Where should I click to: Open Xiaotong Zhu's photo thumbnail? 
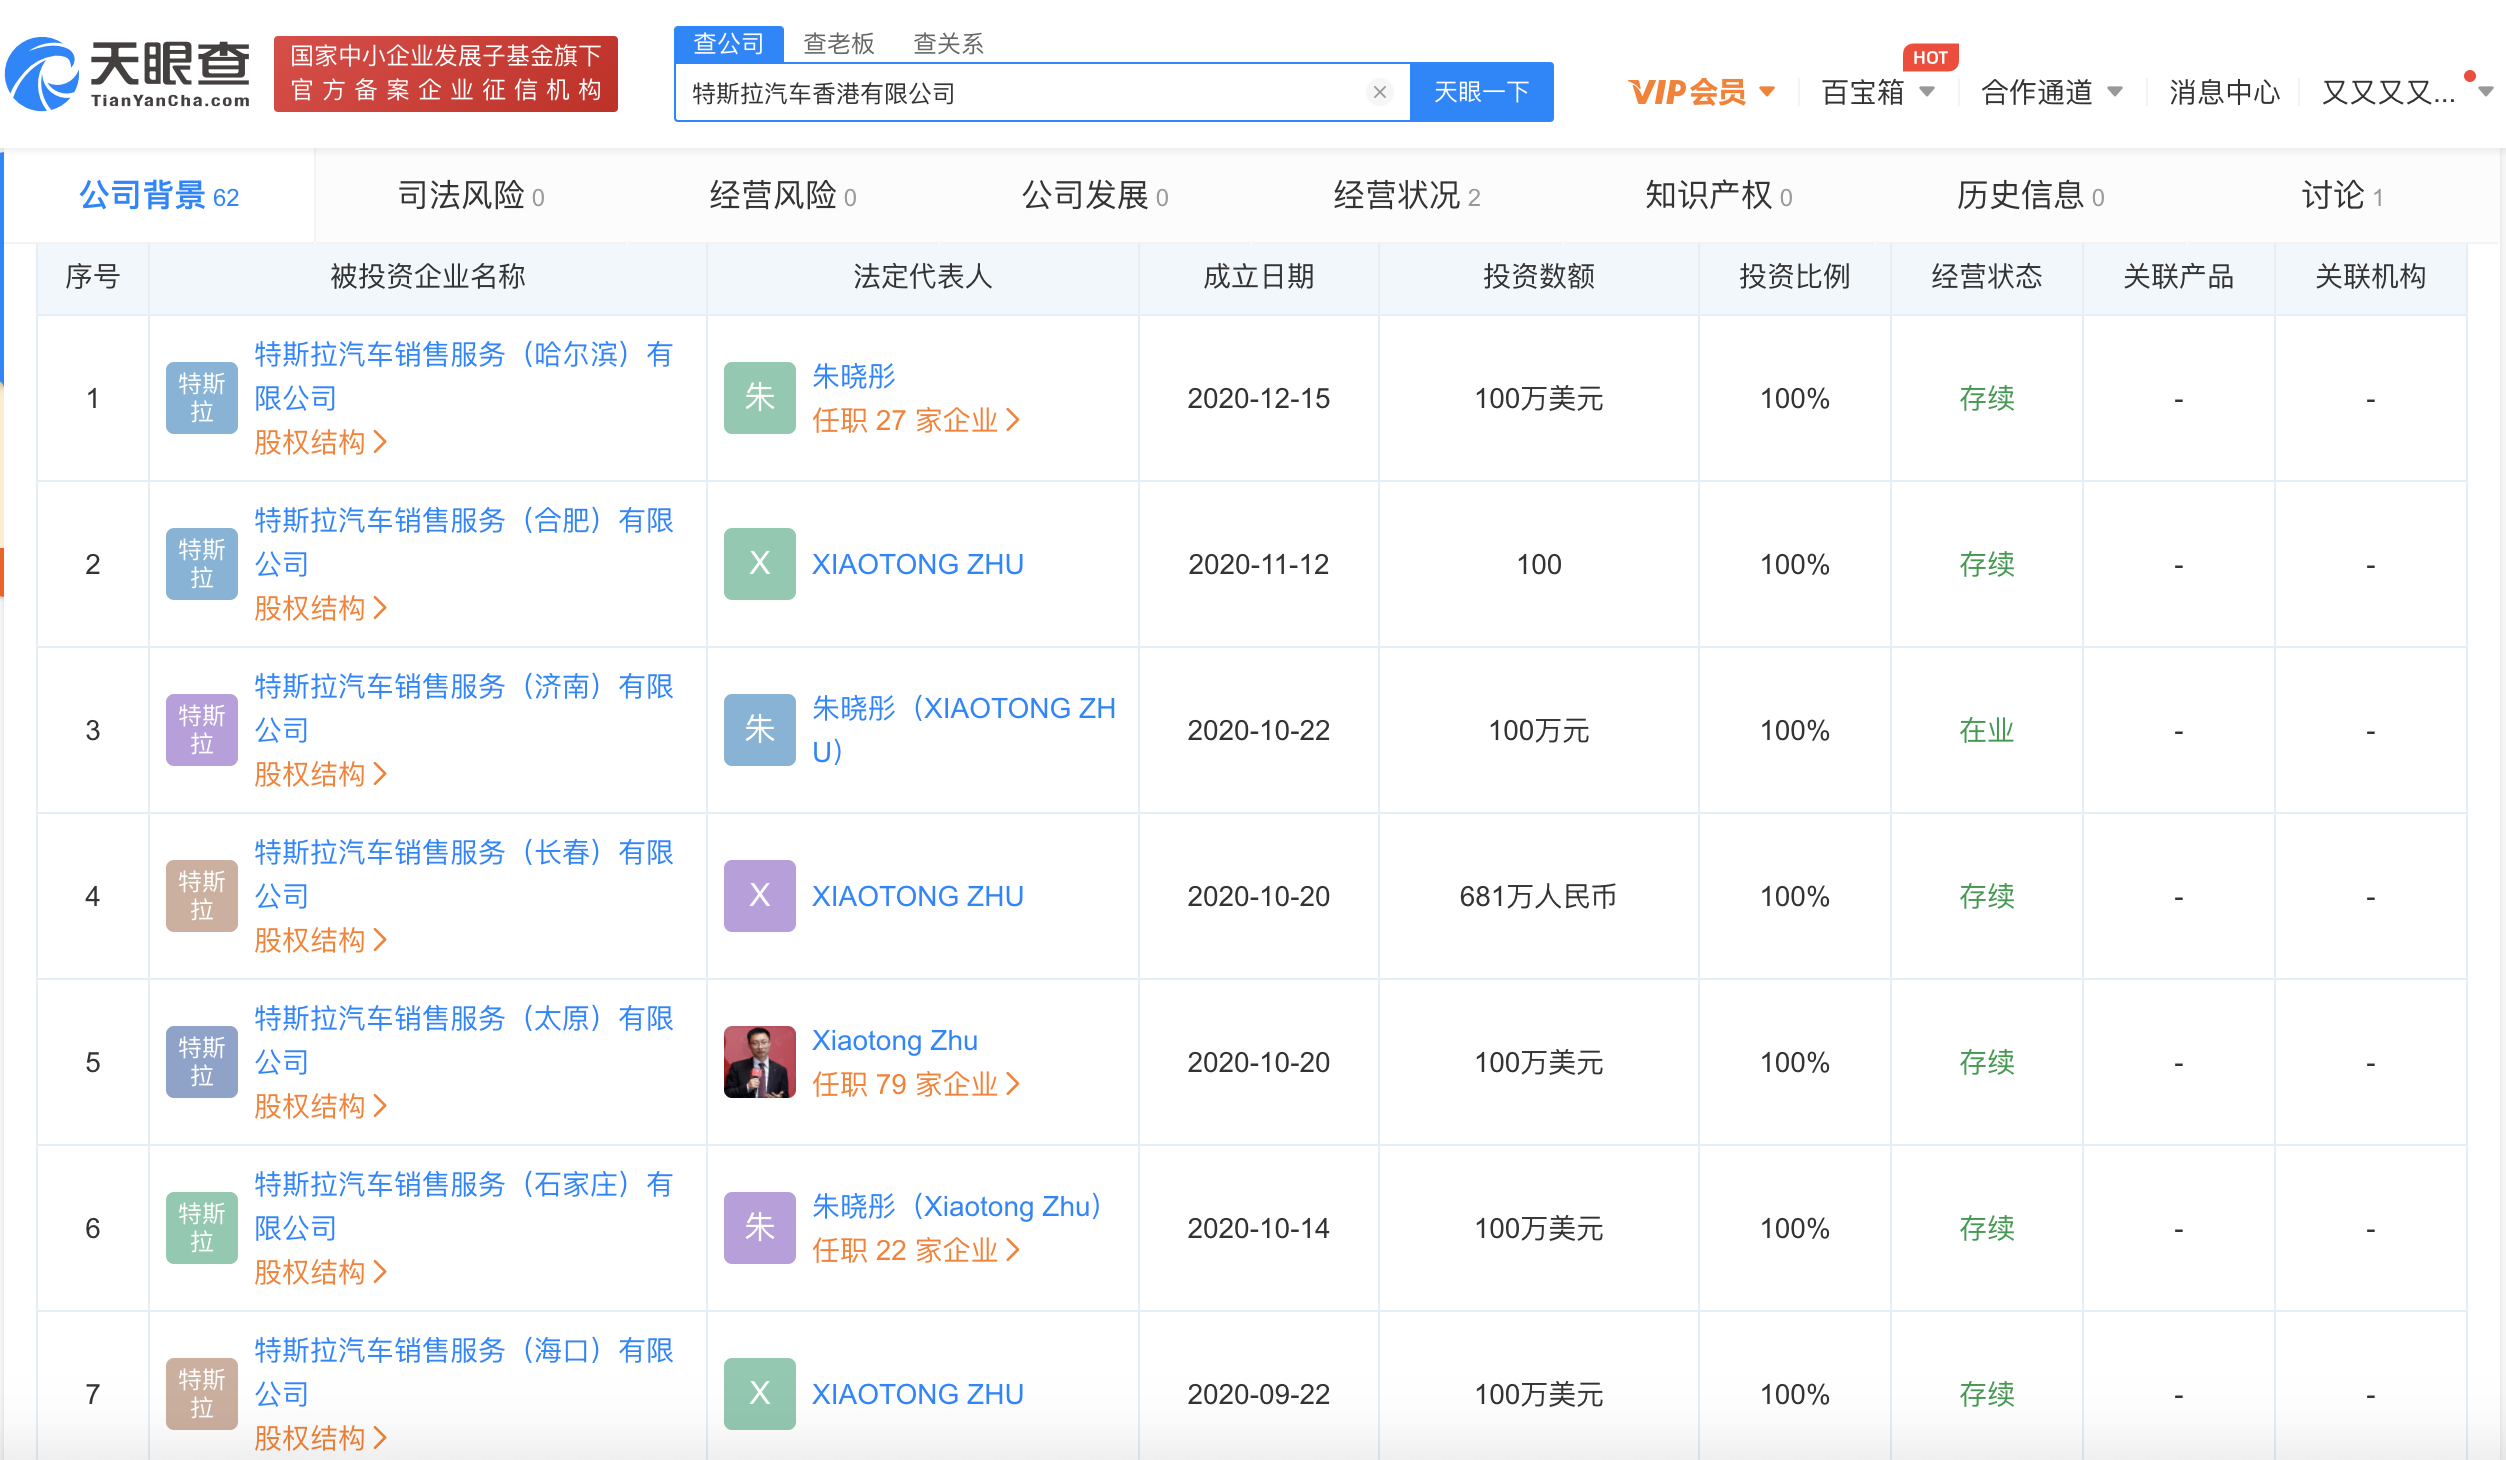tap(759, 1062)
